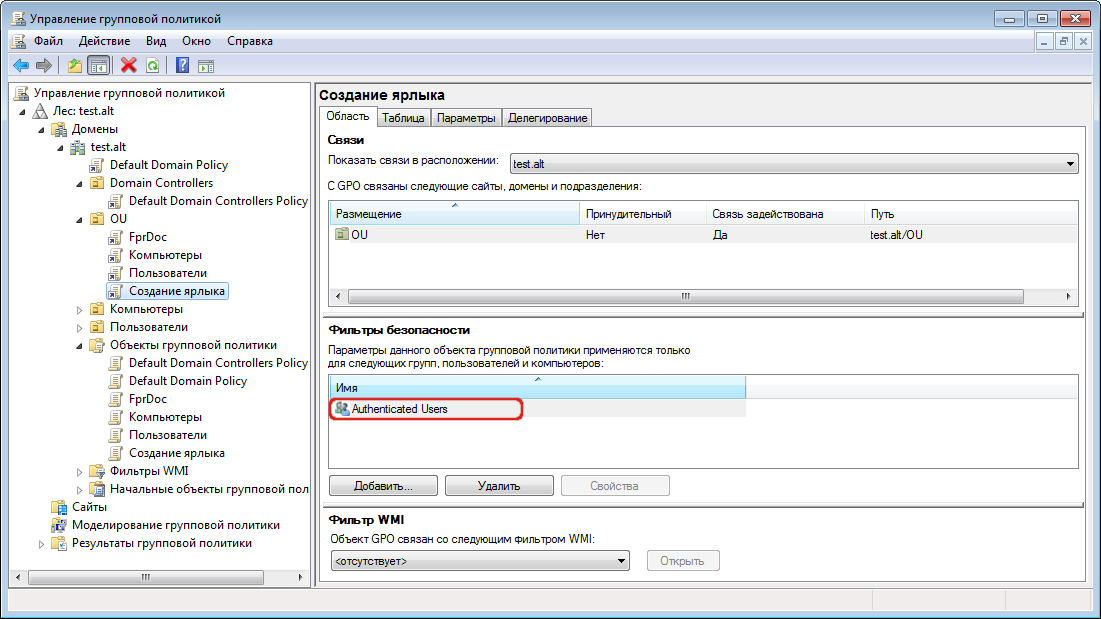Screen dimensions: 1101x619
Task: Open the WMI filter dropdown <отсутствует>
Action: [480, 561]
